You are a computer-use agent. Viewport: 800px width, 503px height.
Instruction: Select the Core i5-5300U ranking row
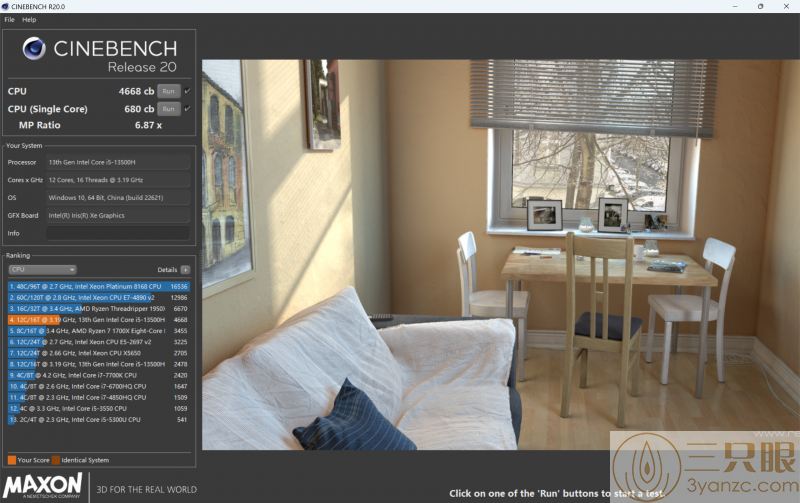tap(99, 420)
